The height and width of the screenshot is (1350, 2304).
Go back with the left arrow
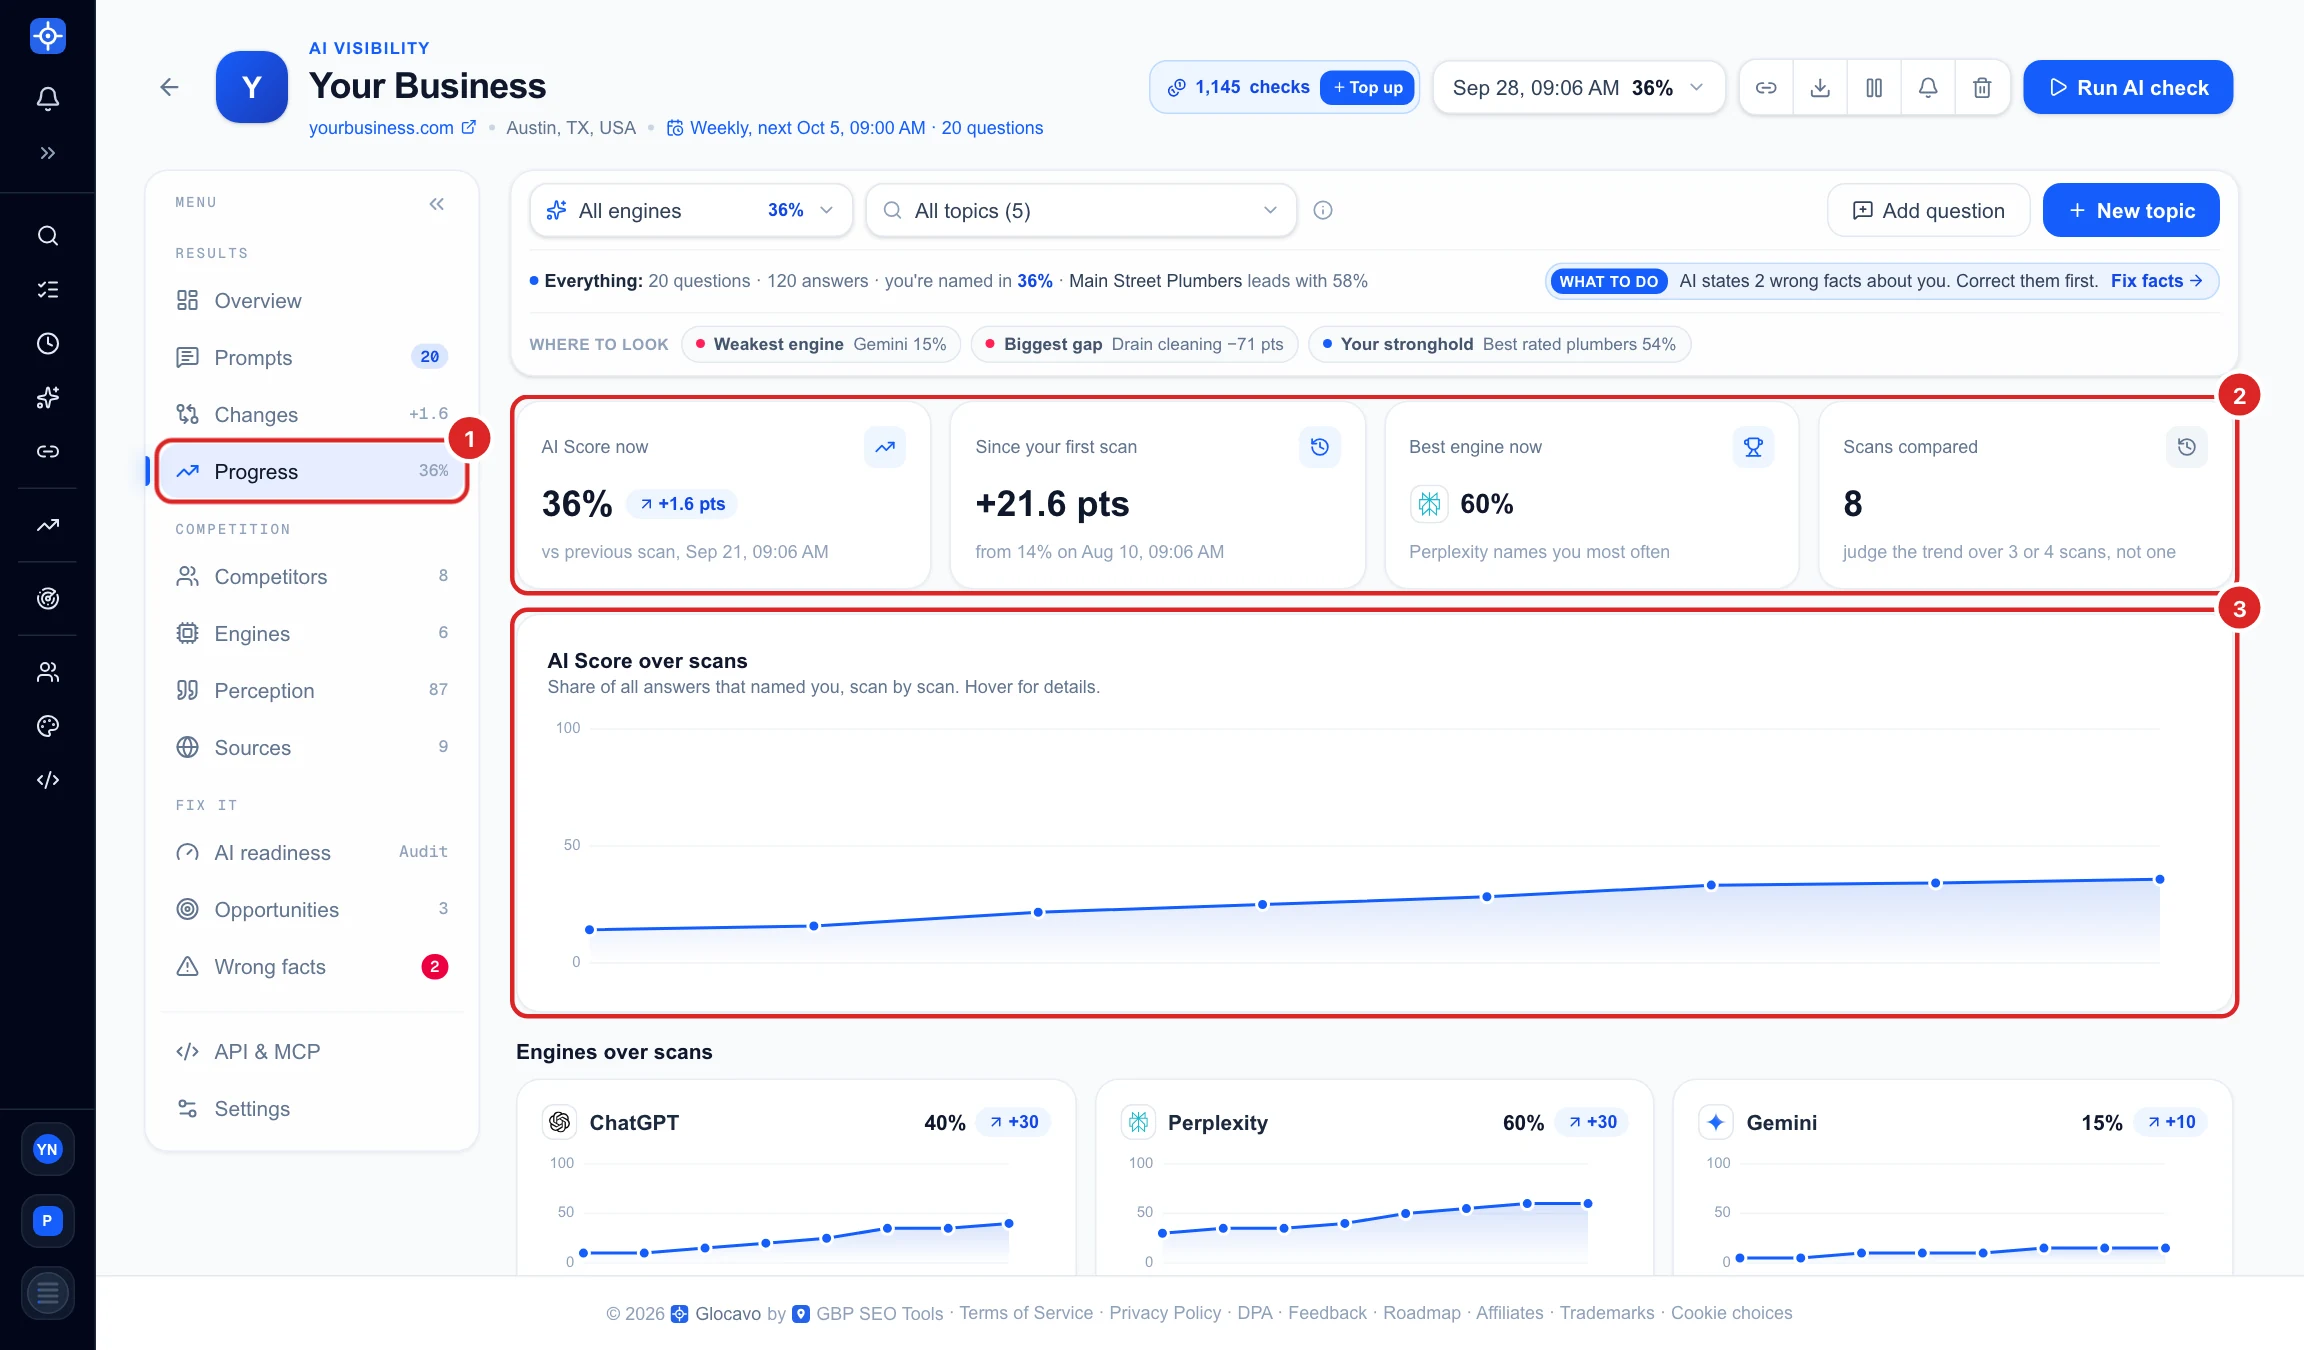coord(169,87)
